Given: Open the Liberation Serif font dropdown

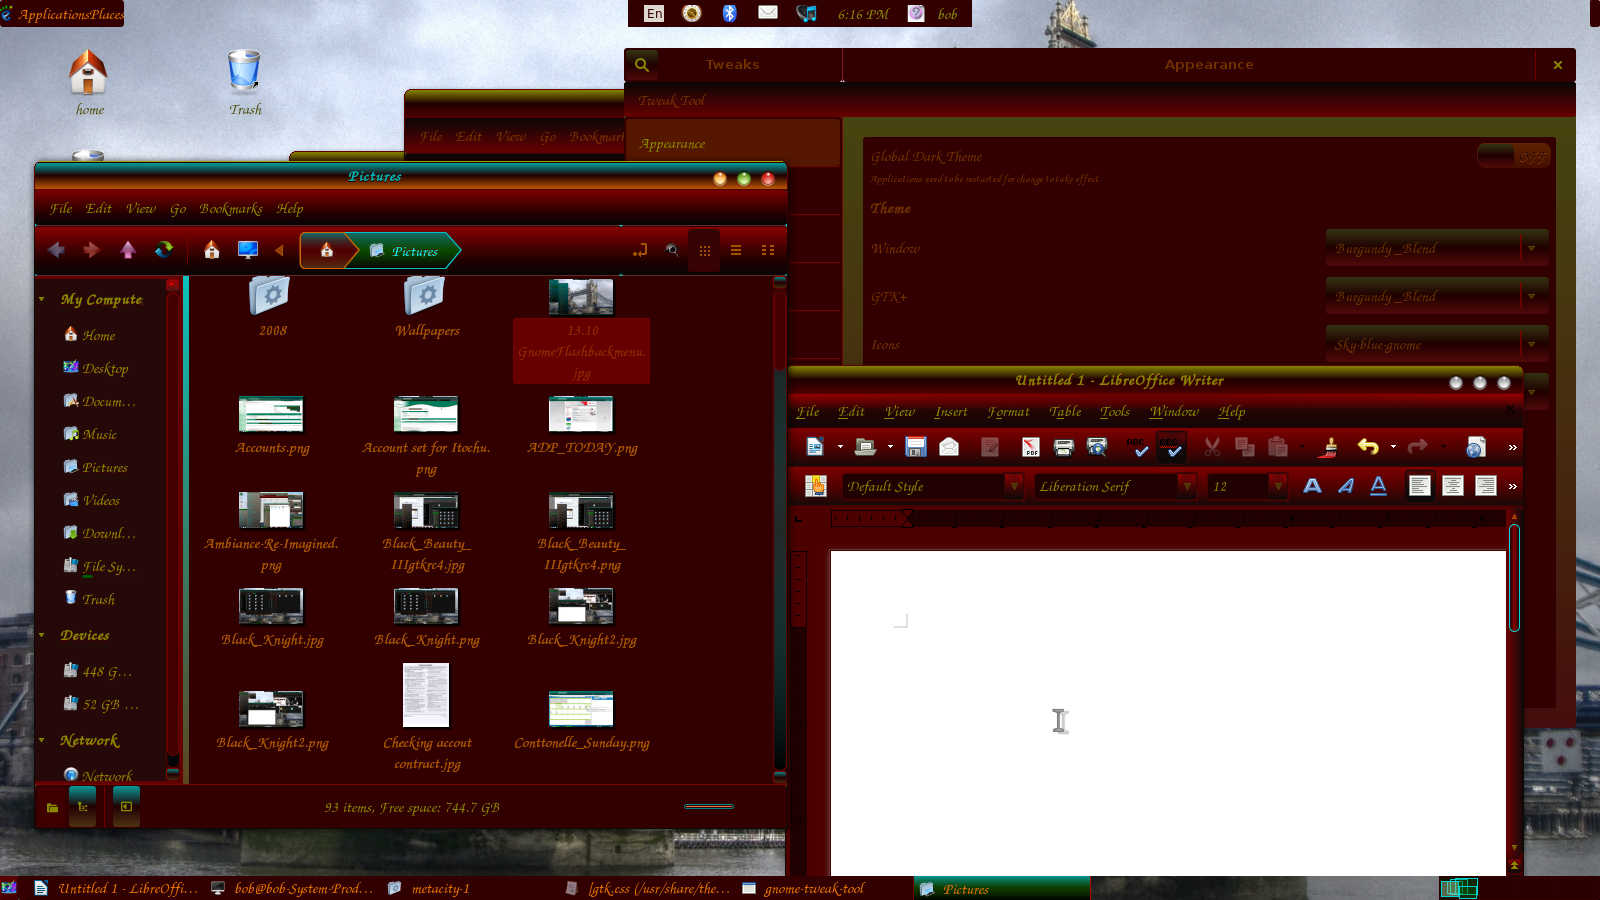Looking at the screenshot, I should tap(1186, 486).
